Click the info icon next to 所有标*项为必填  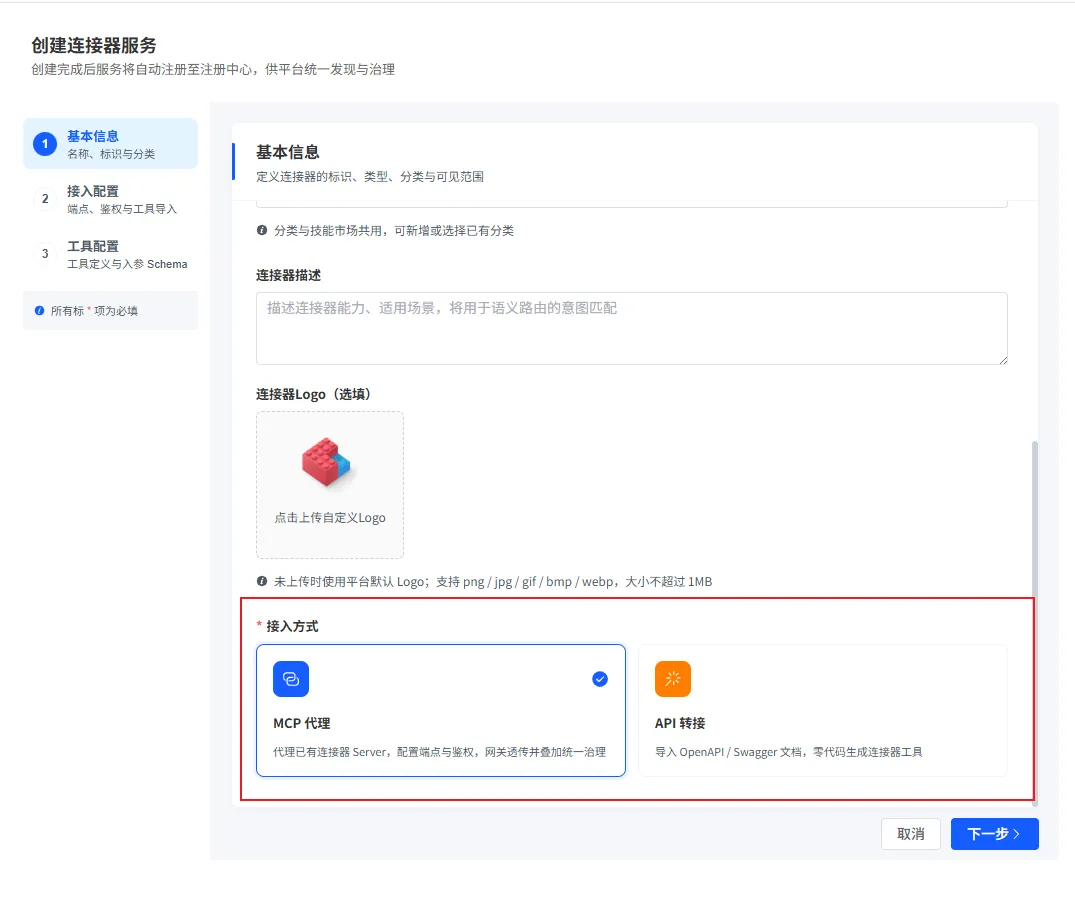tap(40, 311)
